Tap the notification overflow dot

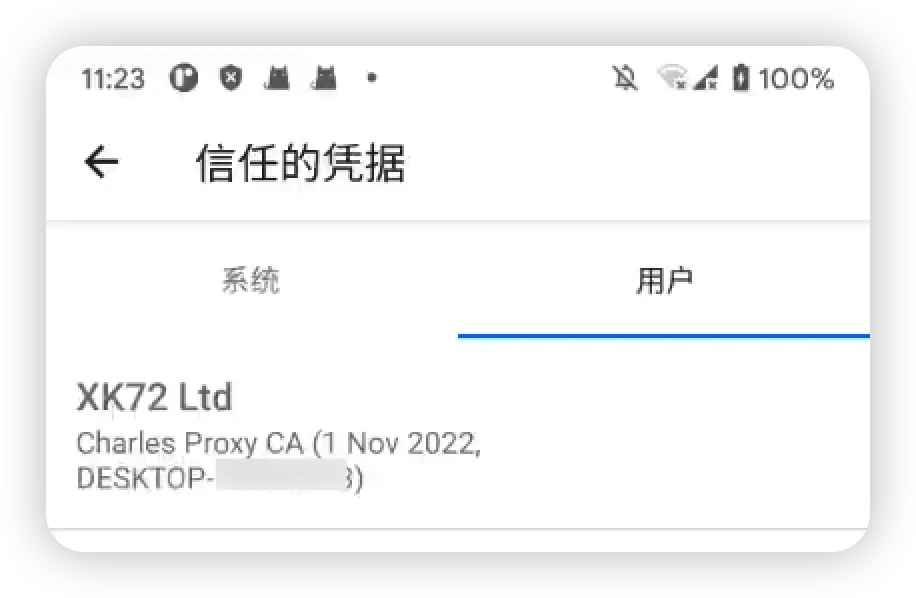pyautogui.click(x=372, y=78)
